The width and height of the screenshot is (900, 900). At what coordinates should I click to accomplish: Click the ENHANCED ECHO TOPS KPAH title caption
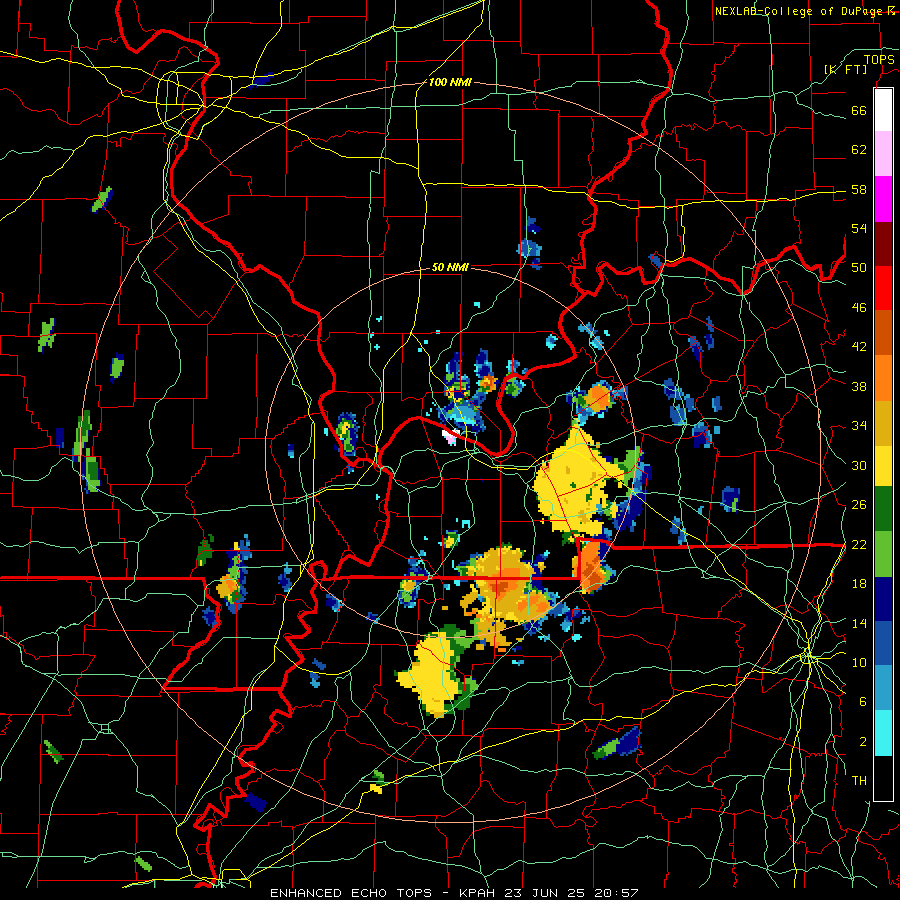point(454,893)
